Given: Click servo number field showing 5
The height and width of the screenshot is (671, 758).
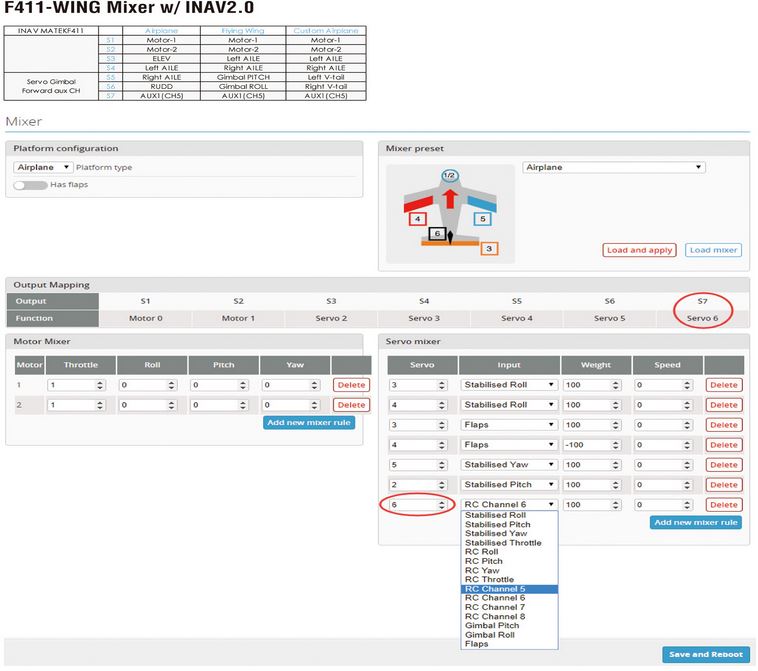Looking at the screenshot, I should 418,465.
